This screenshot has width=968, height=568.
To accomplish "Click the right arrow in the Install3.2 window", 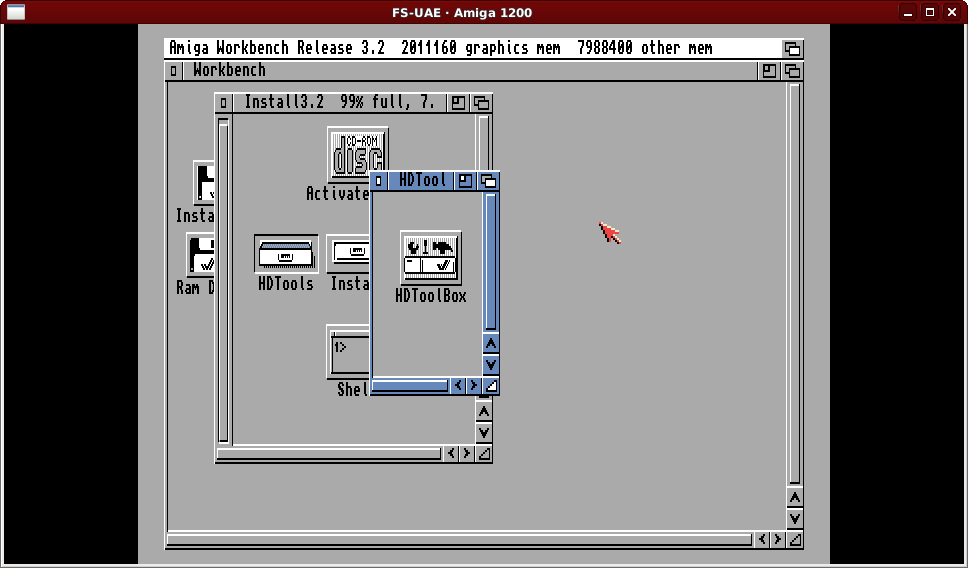I will [x=466, y=454].
